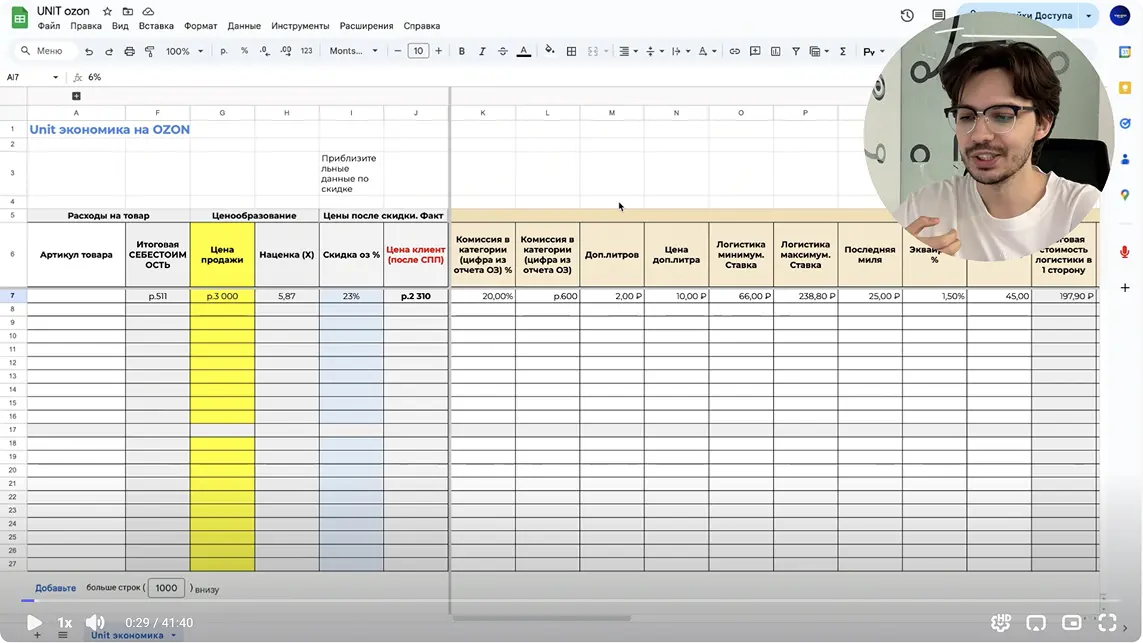
Task: Increase decimal places
Action: [286, 51]
